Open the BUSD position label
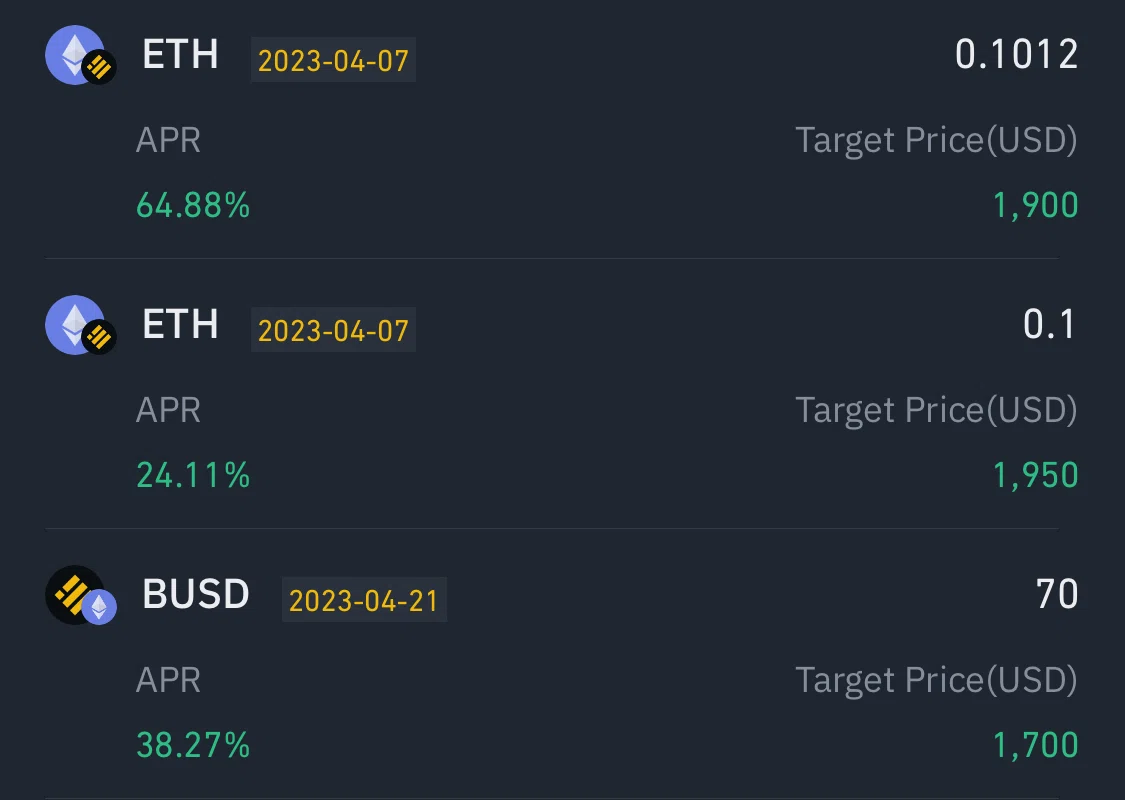Viewport: 1125px width, 800px height. [x=196, y=594]
